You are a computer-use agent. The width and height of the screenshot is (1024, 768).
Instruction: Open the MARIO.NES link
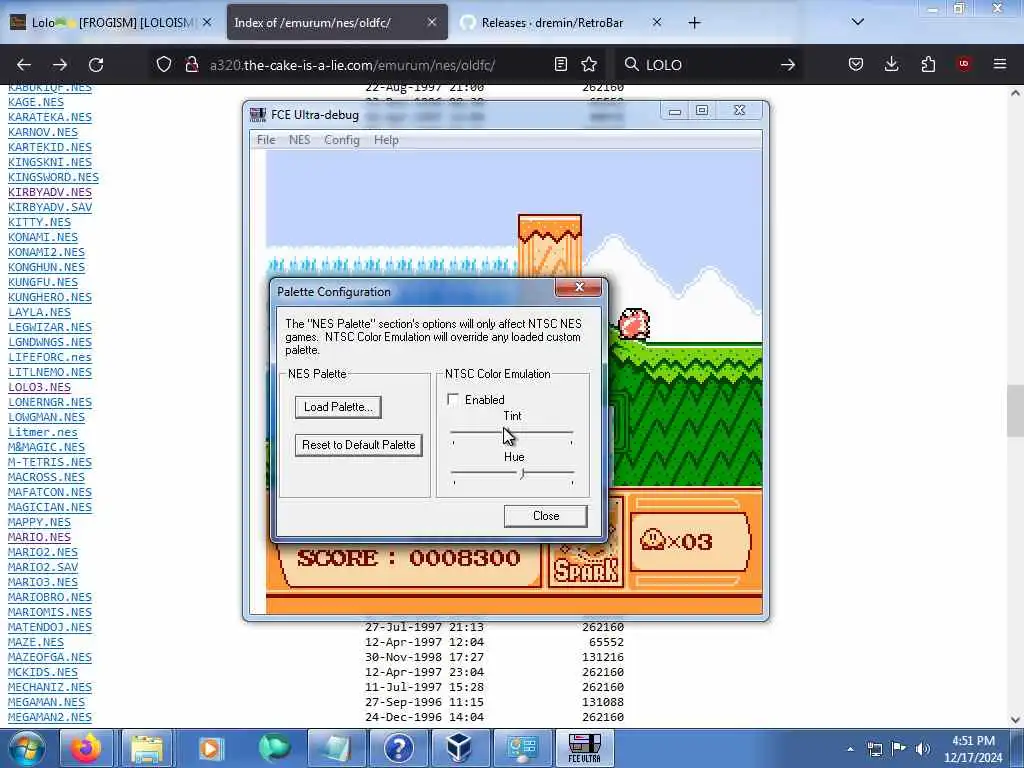point(39,537)
